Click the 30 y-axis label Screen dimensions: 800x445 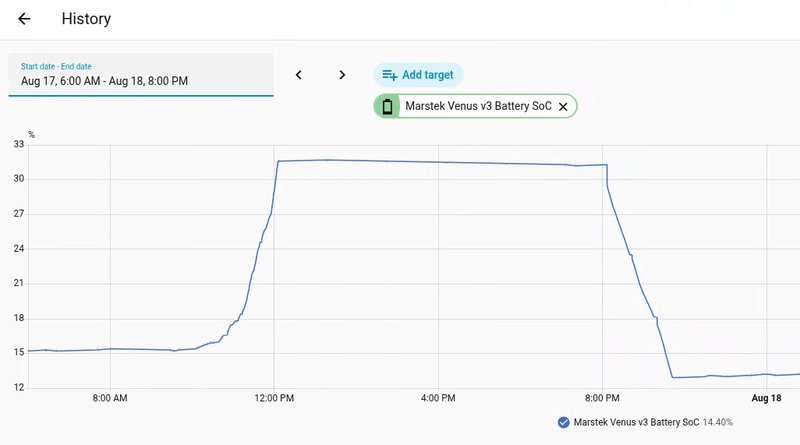19,179
